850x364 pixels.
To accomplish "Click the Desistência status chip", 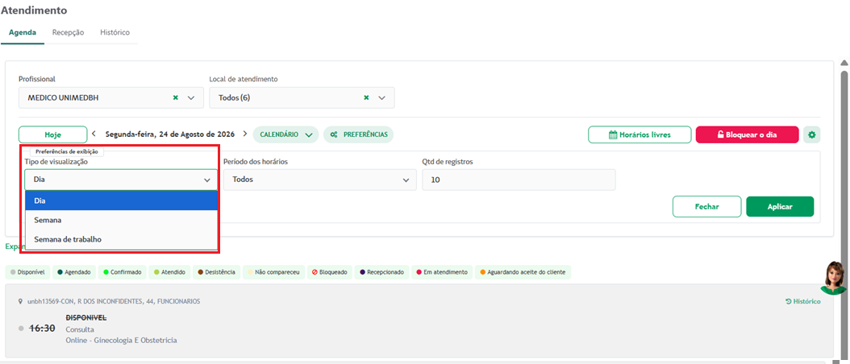I will 216,272.
